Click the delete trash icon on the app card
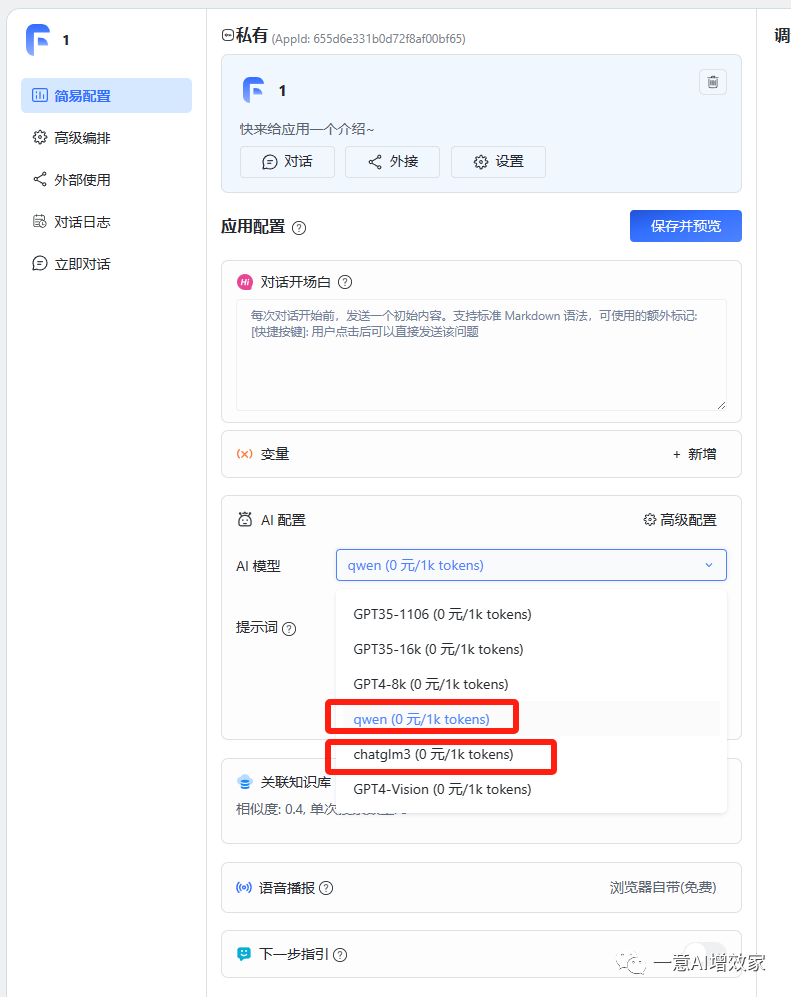791x997 pixels. point(713,82)
